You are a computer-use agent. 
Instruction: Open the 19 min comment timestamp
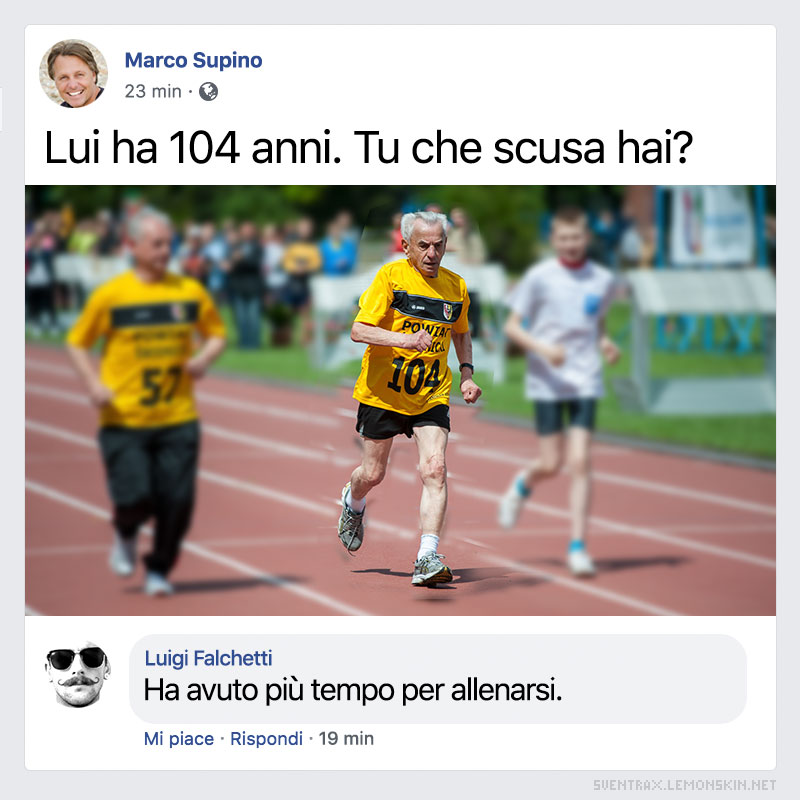pos(346,738)
